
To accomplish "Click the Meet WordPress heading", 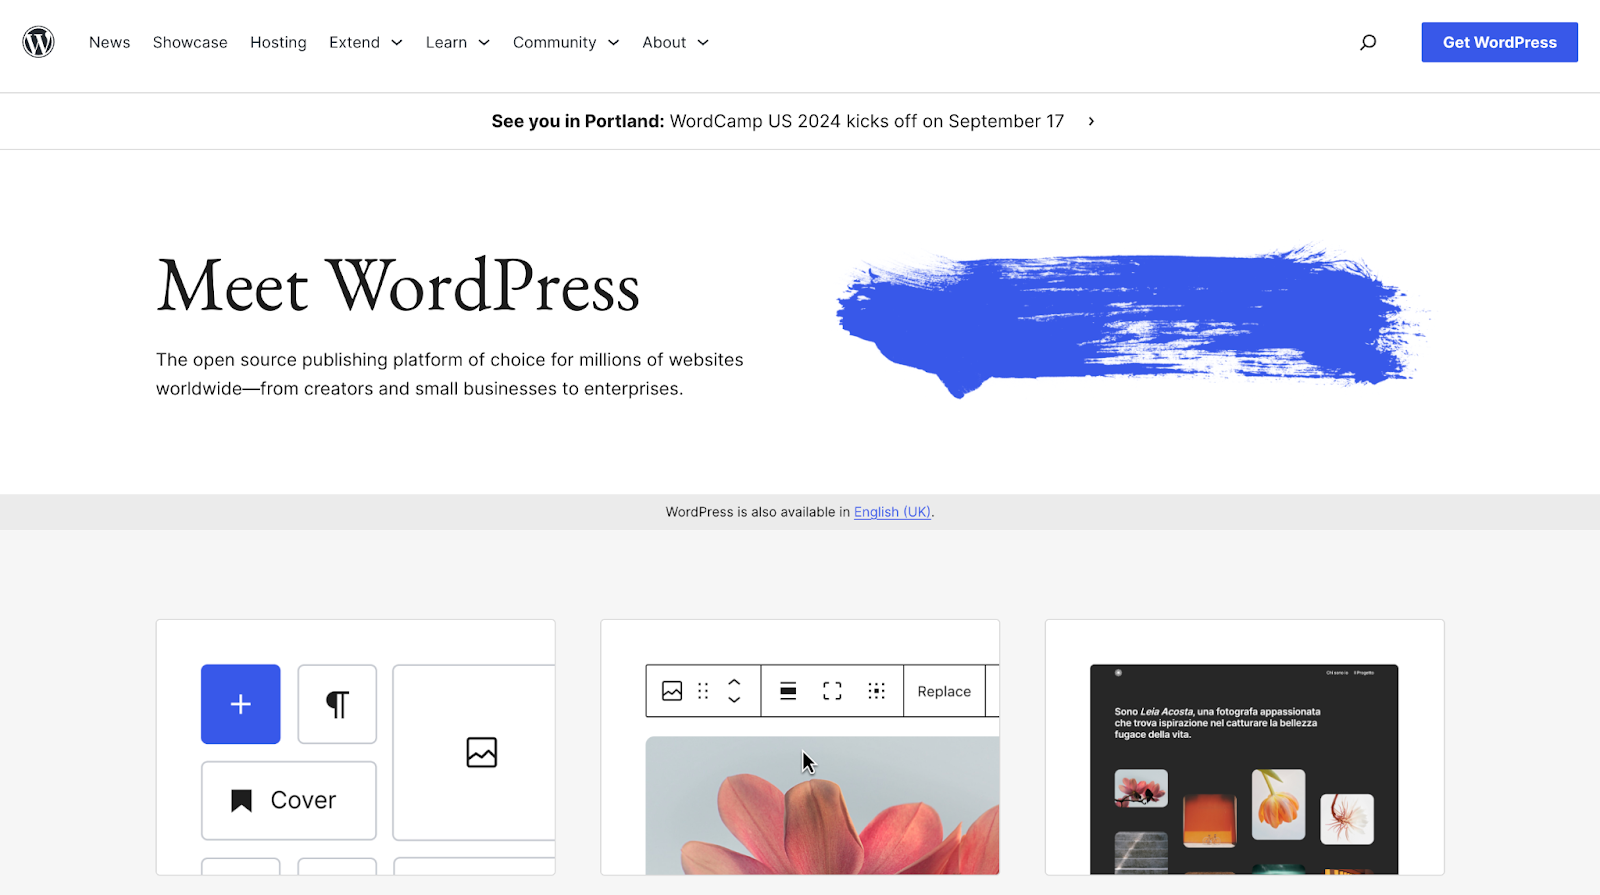I will (x=398, y=286).
